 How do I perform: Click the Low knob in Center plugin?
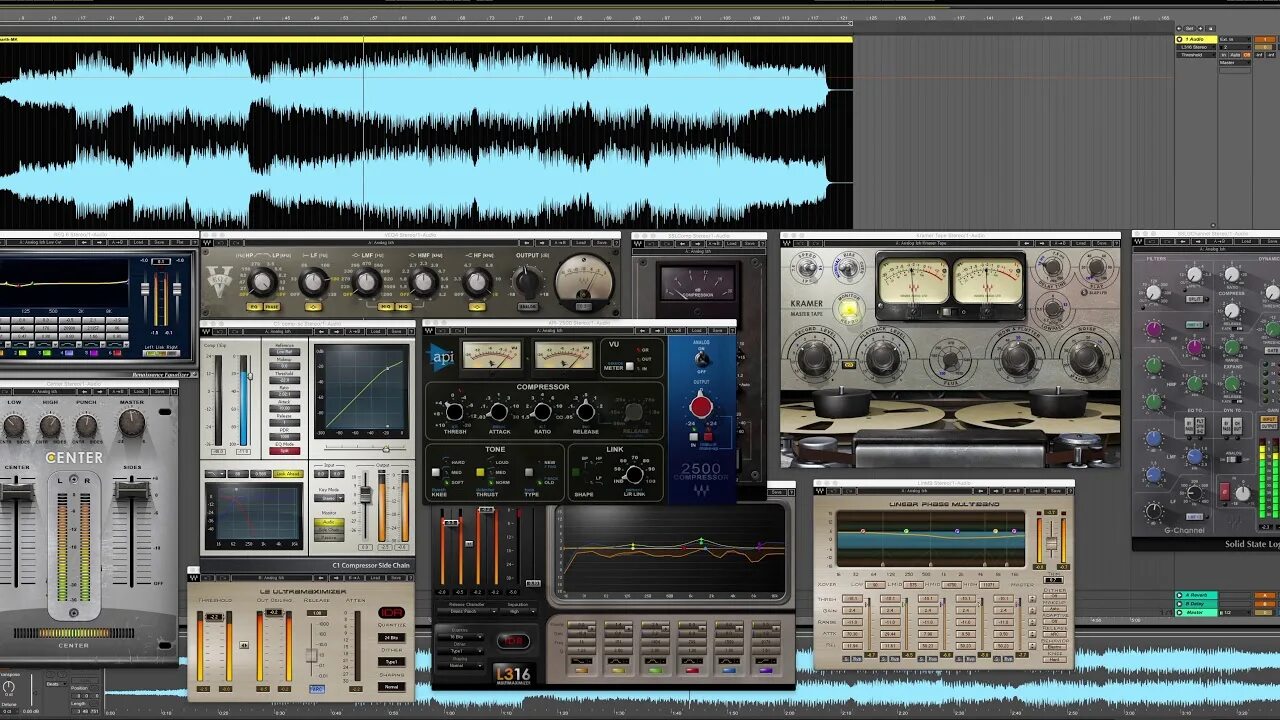(14, 427)
